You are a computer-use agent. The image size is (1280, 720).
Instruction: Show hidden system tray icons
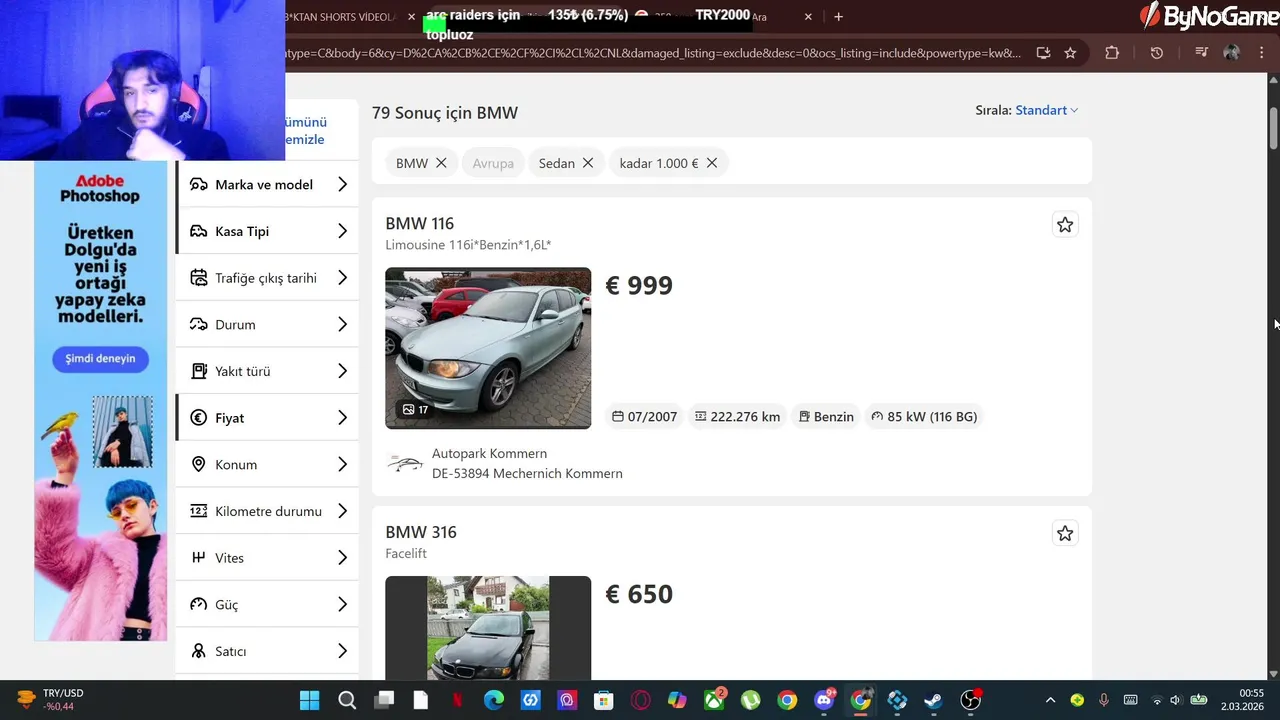click(x=1050, y=700)
